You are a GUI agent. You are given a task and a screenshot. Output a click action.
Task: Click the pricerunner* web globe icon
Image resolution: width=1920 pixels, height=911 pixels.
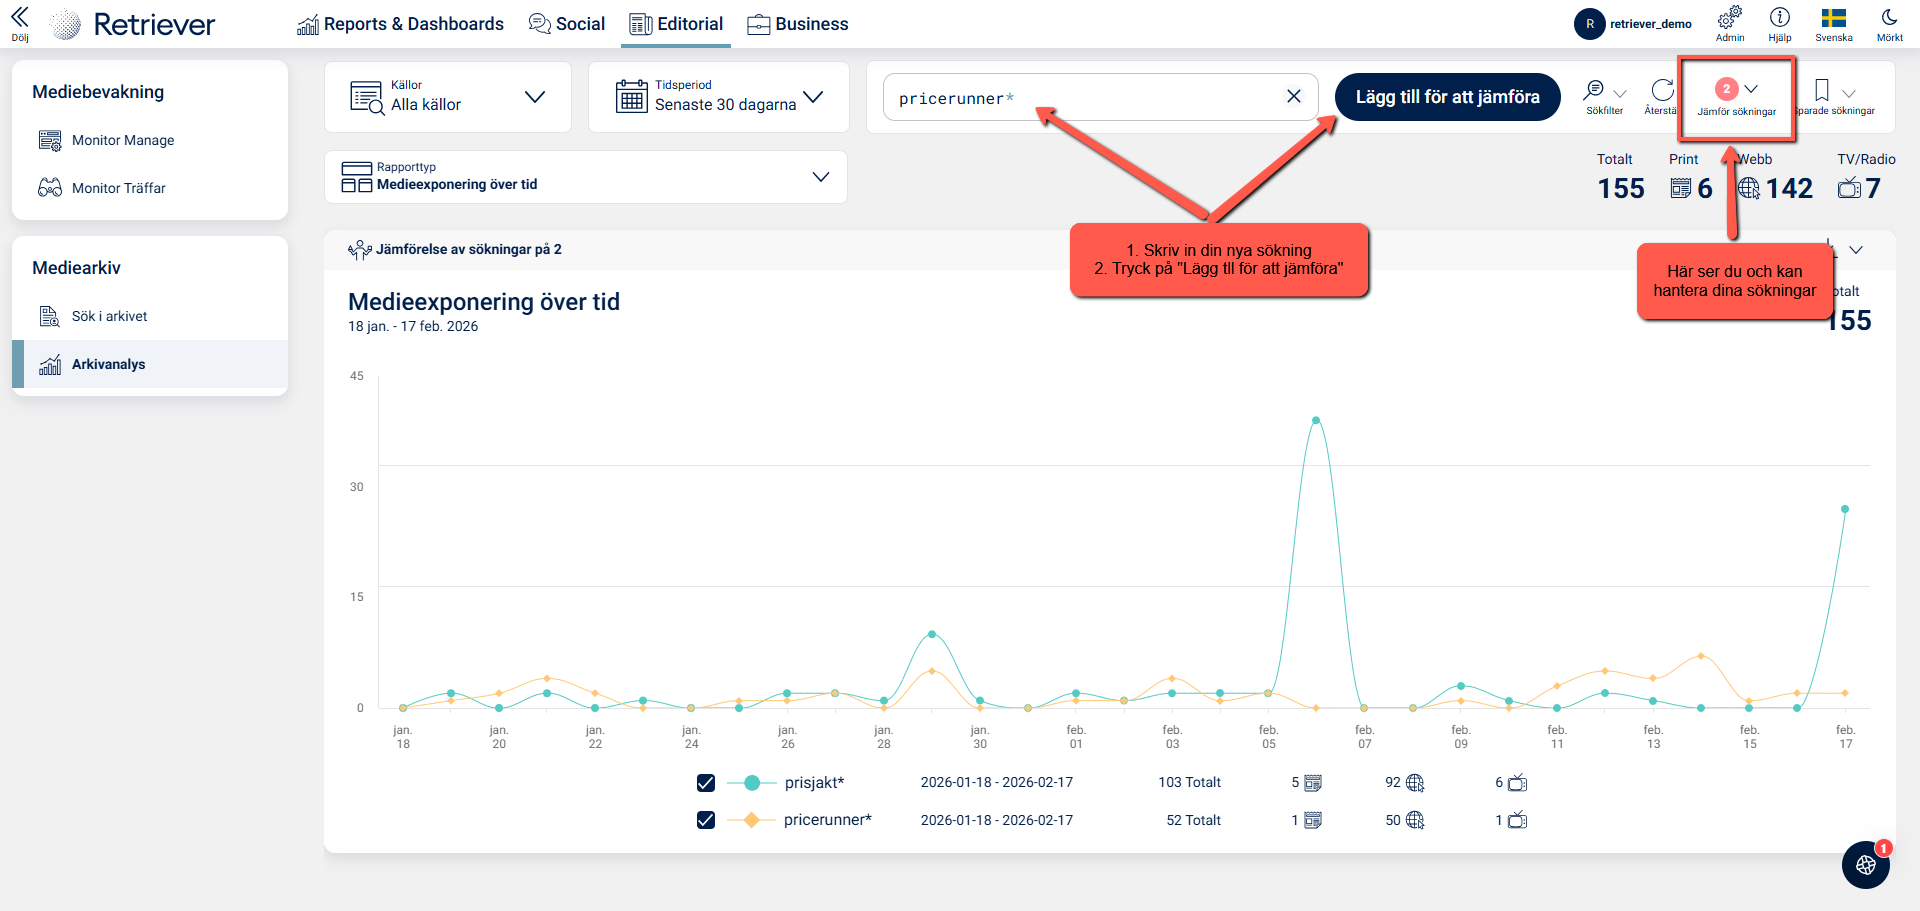tap(1415, 820)
